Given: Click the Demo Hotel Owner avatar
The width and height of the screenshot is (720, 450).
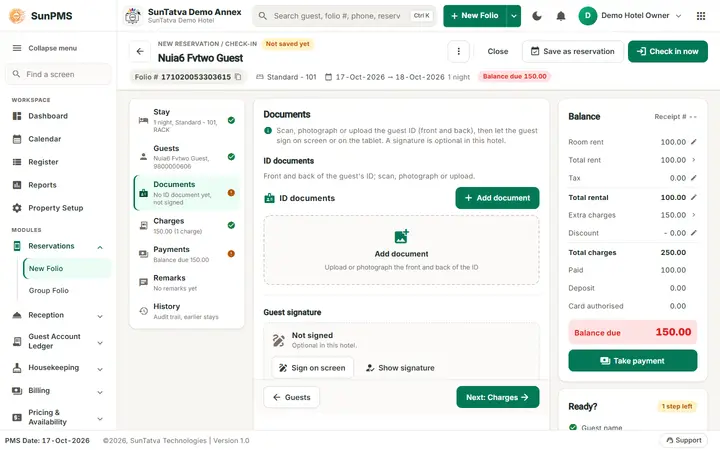Looking at the screenshot, I should 587,16.
